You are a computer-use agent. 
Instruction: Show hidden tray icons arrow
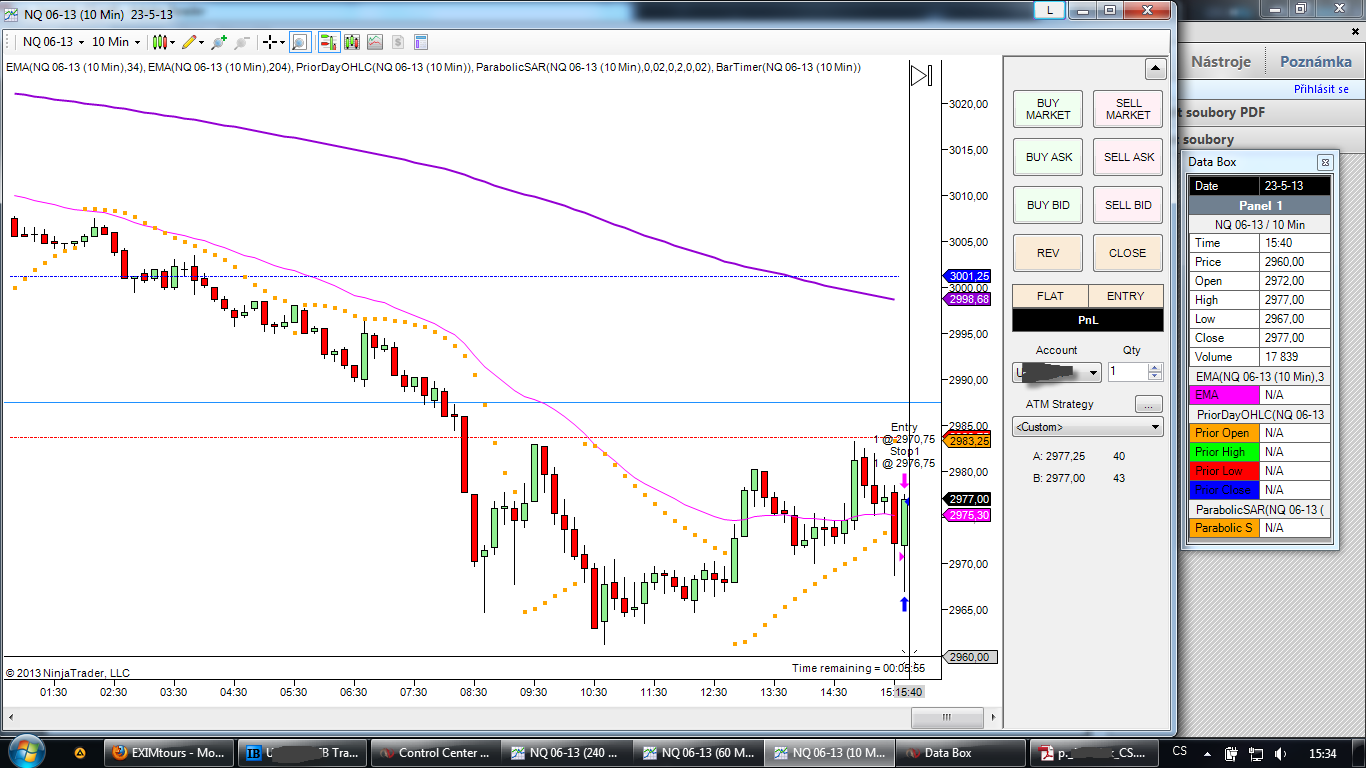click(1207, 752)
